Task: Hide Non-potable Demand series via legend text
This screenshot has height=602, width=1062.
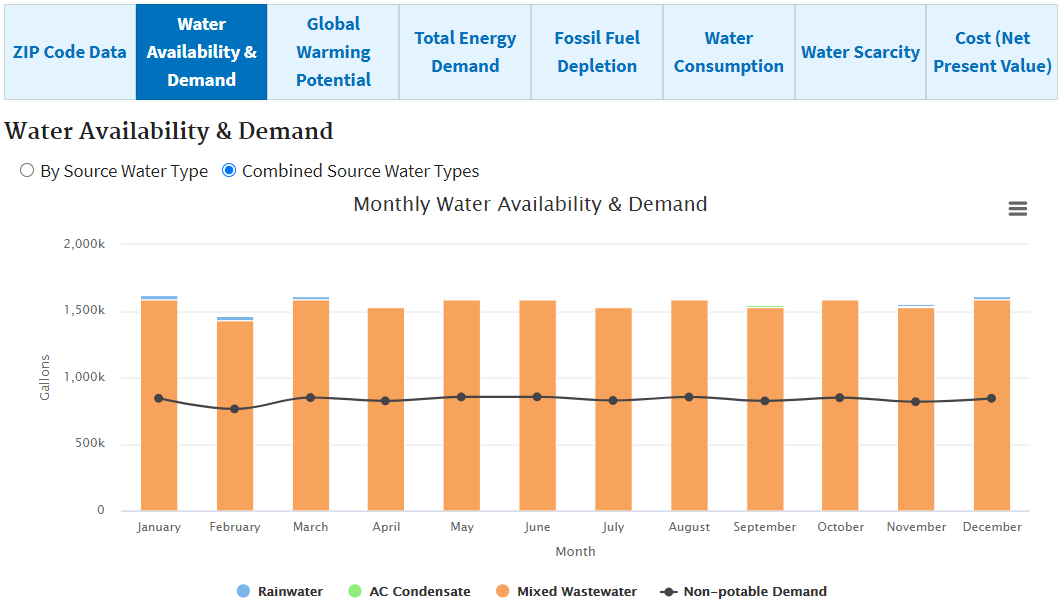Action: [x=755, y=591]
